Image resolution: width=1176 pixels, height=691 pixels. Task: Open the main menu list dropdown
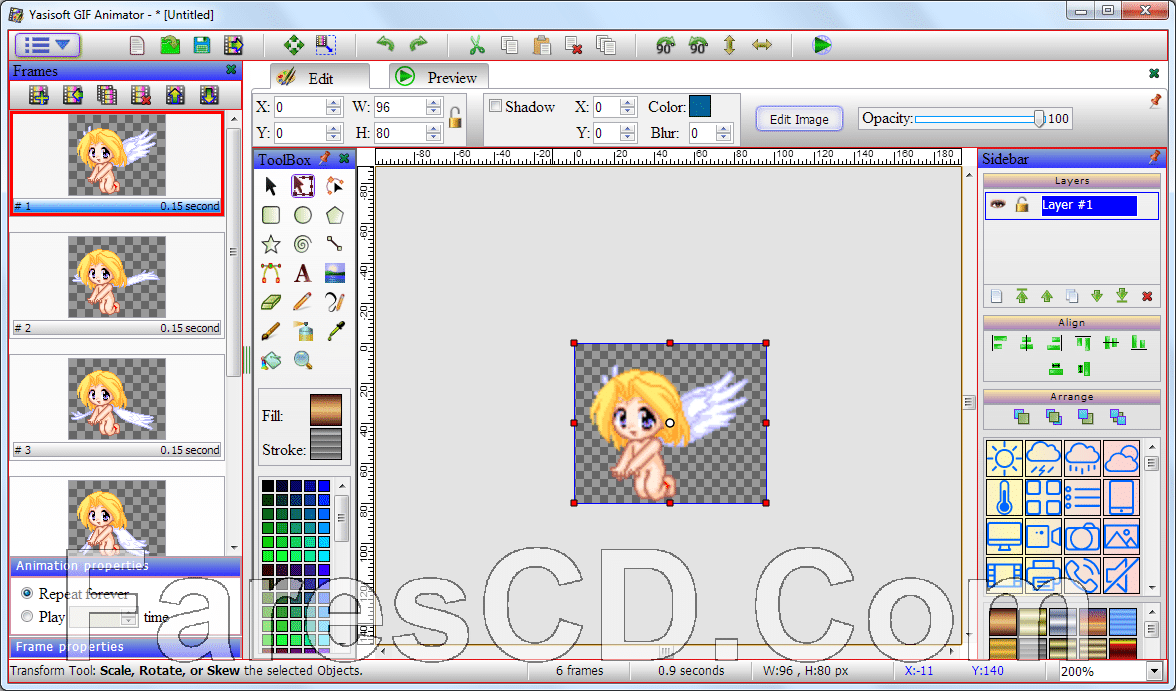click(47, 45)
